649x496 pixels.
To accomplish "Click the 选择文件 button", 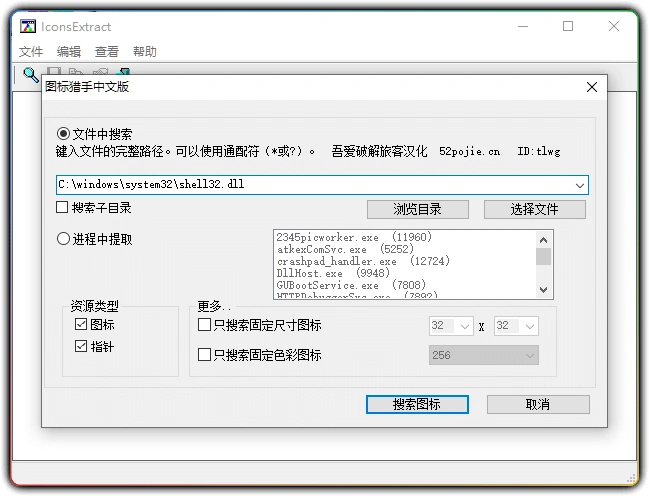I will 535,209.
